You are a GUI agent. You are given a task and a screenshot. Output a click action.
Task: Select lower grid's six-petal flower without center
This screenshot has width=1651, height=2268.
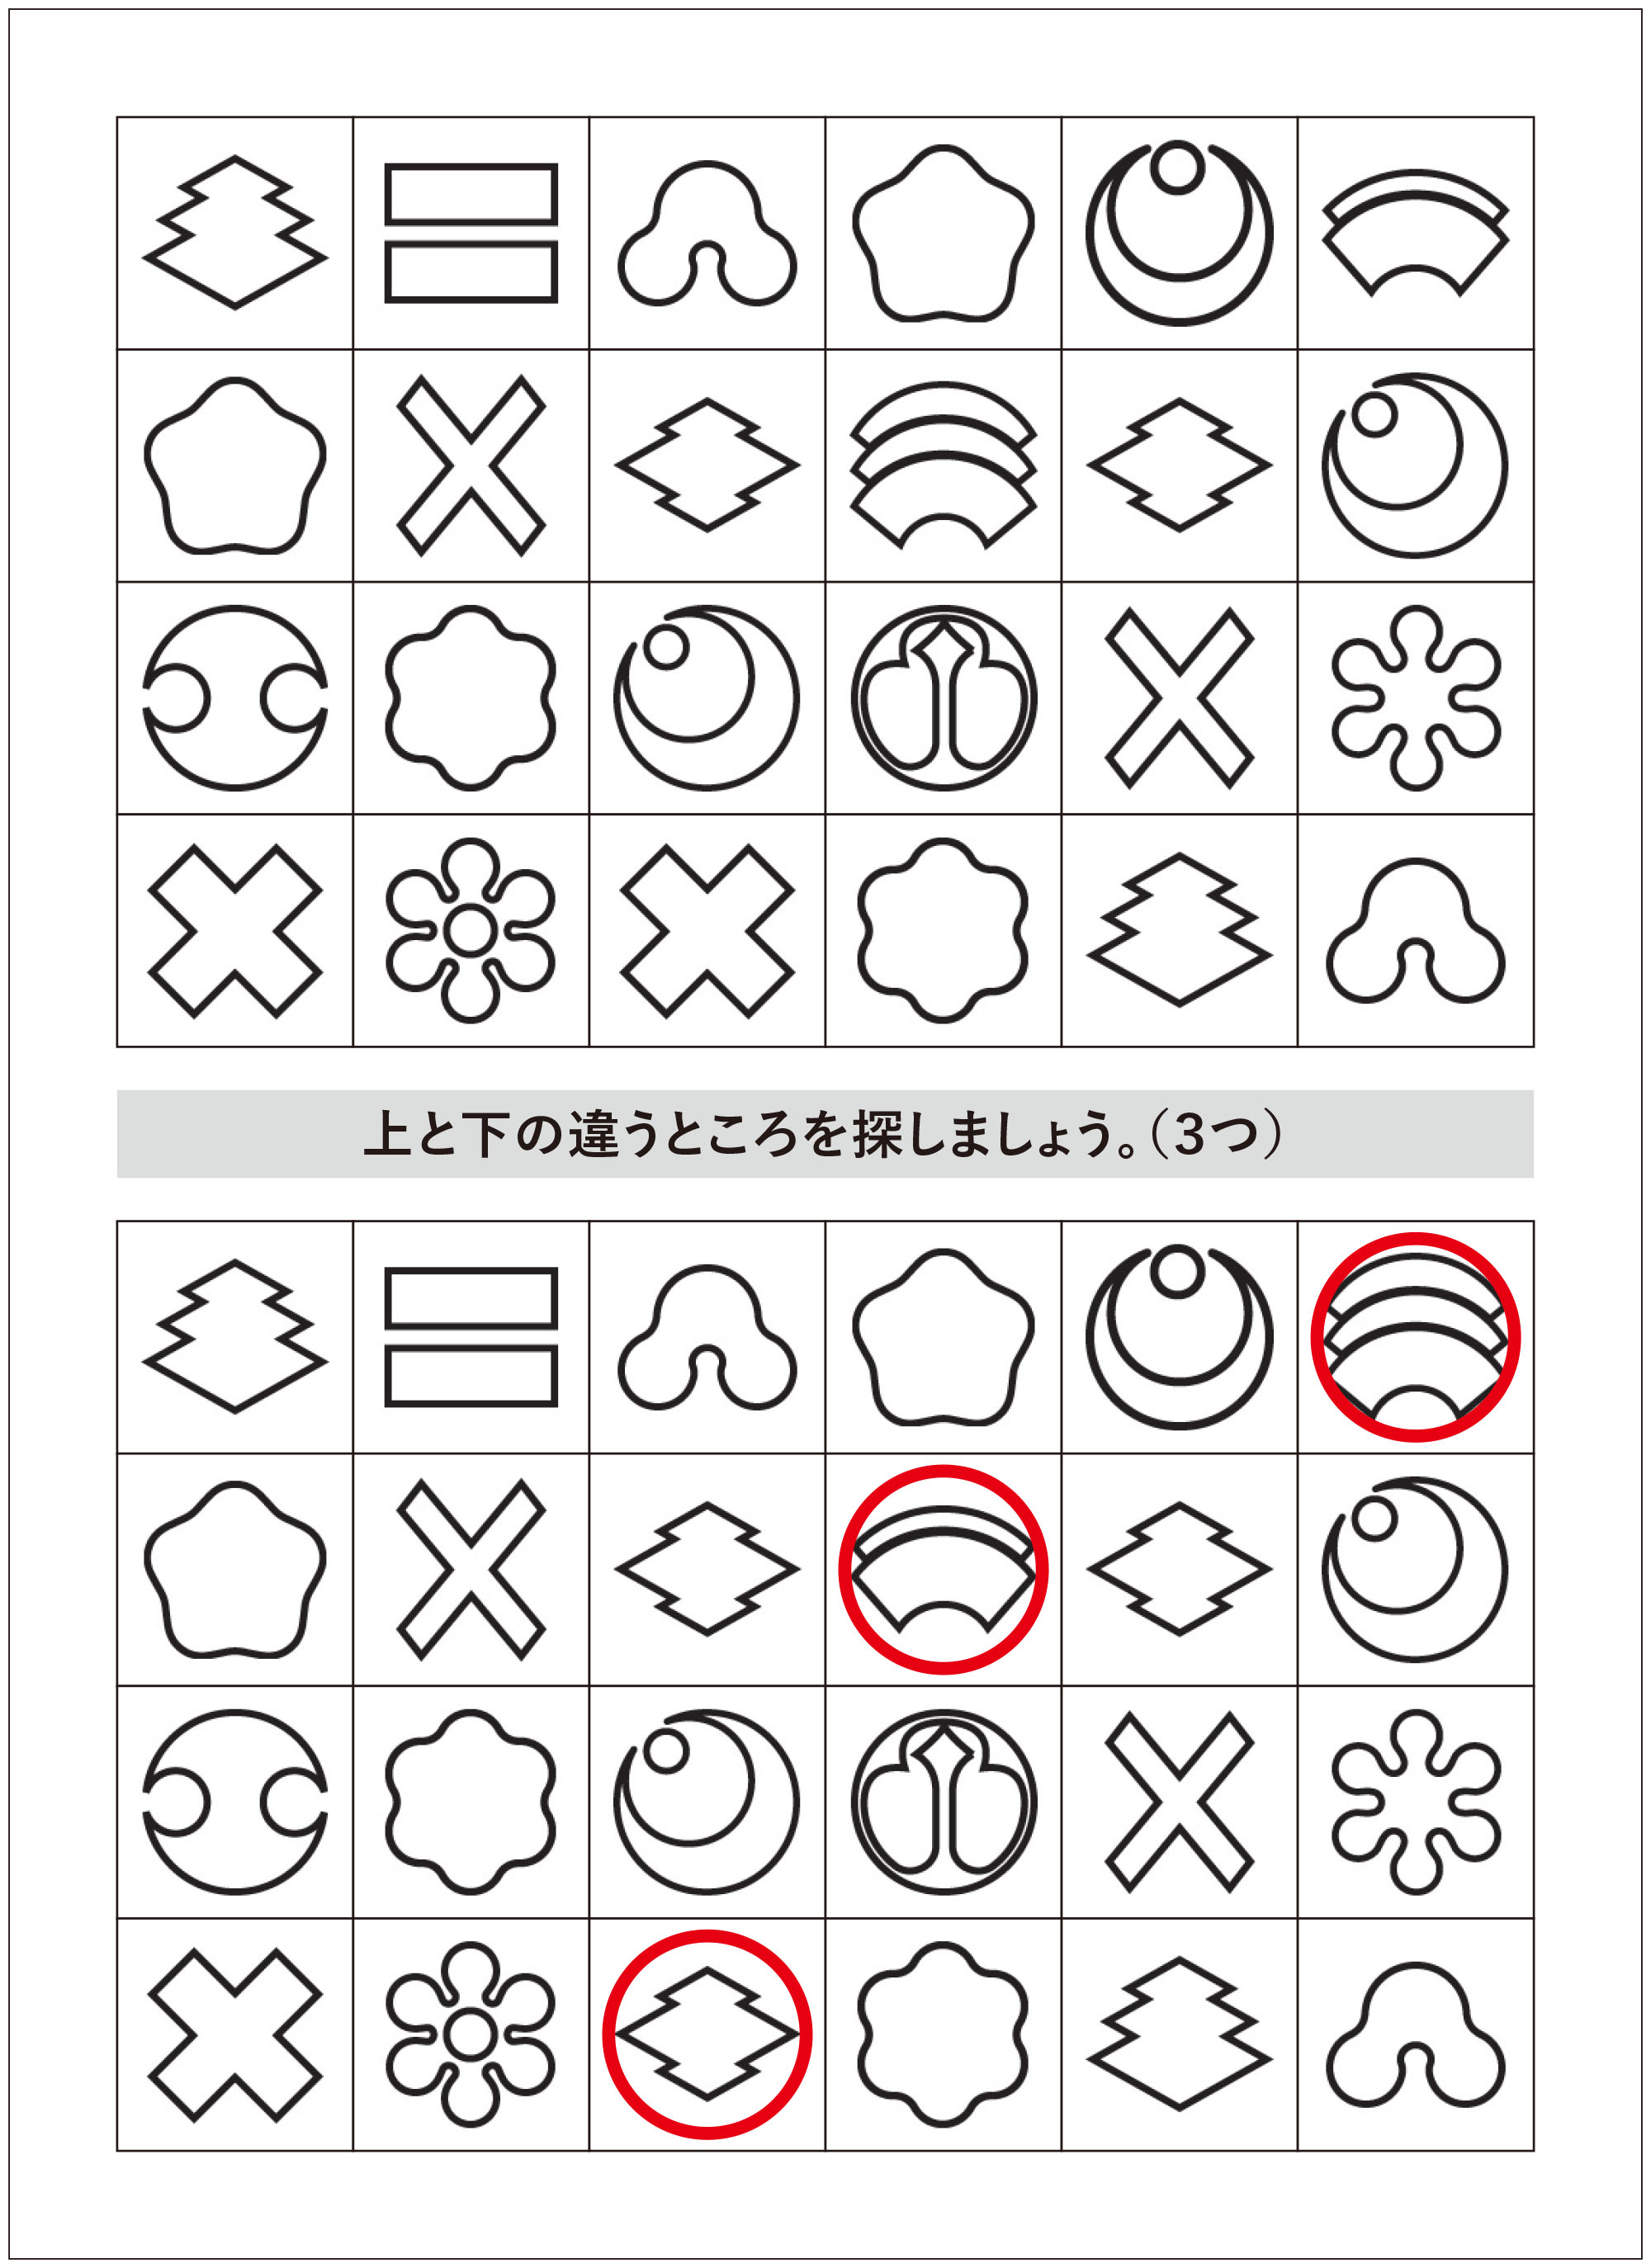[x=1415, y=1800]
